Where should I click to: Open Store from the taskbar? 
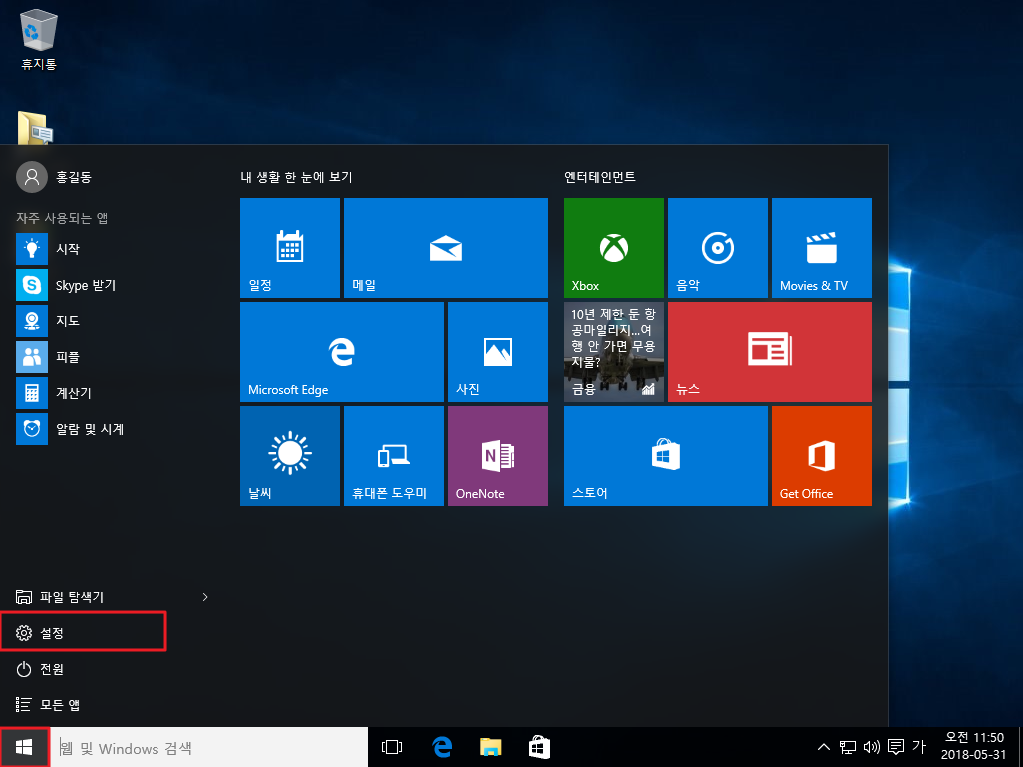[x=540, y=747]
